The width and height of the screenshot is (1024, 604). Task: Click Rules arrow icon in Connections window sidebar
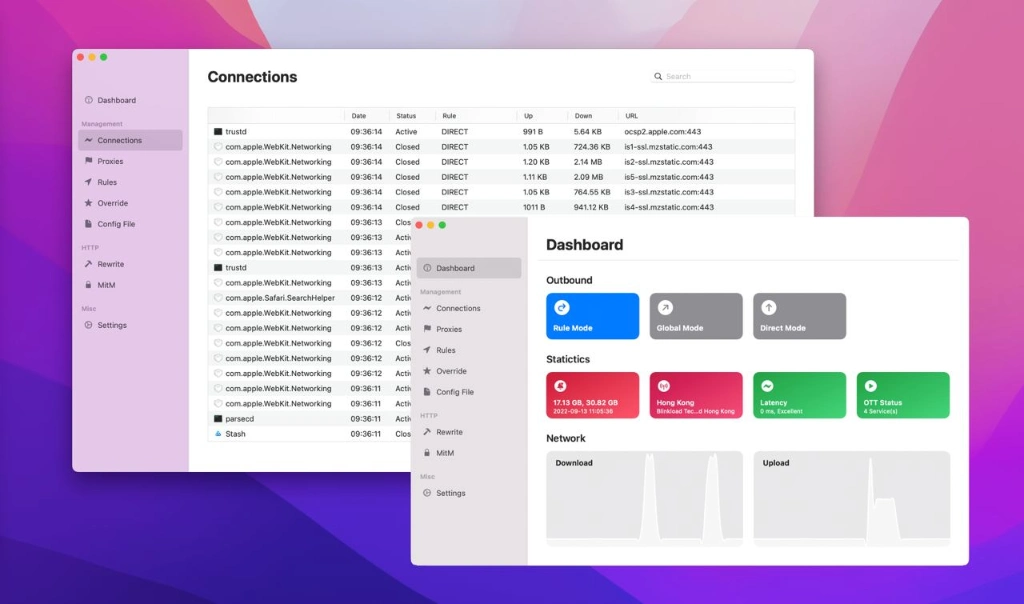pyautogui.click(x=89, y=182)
